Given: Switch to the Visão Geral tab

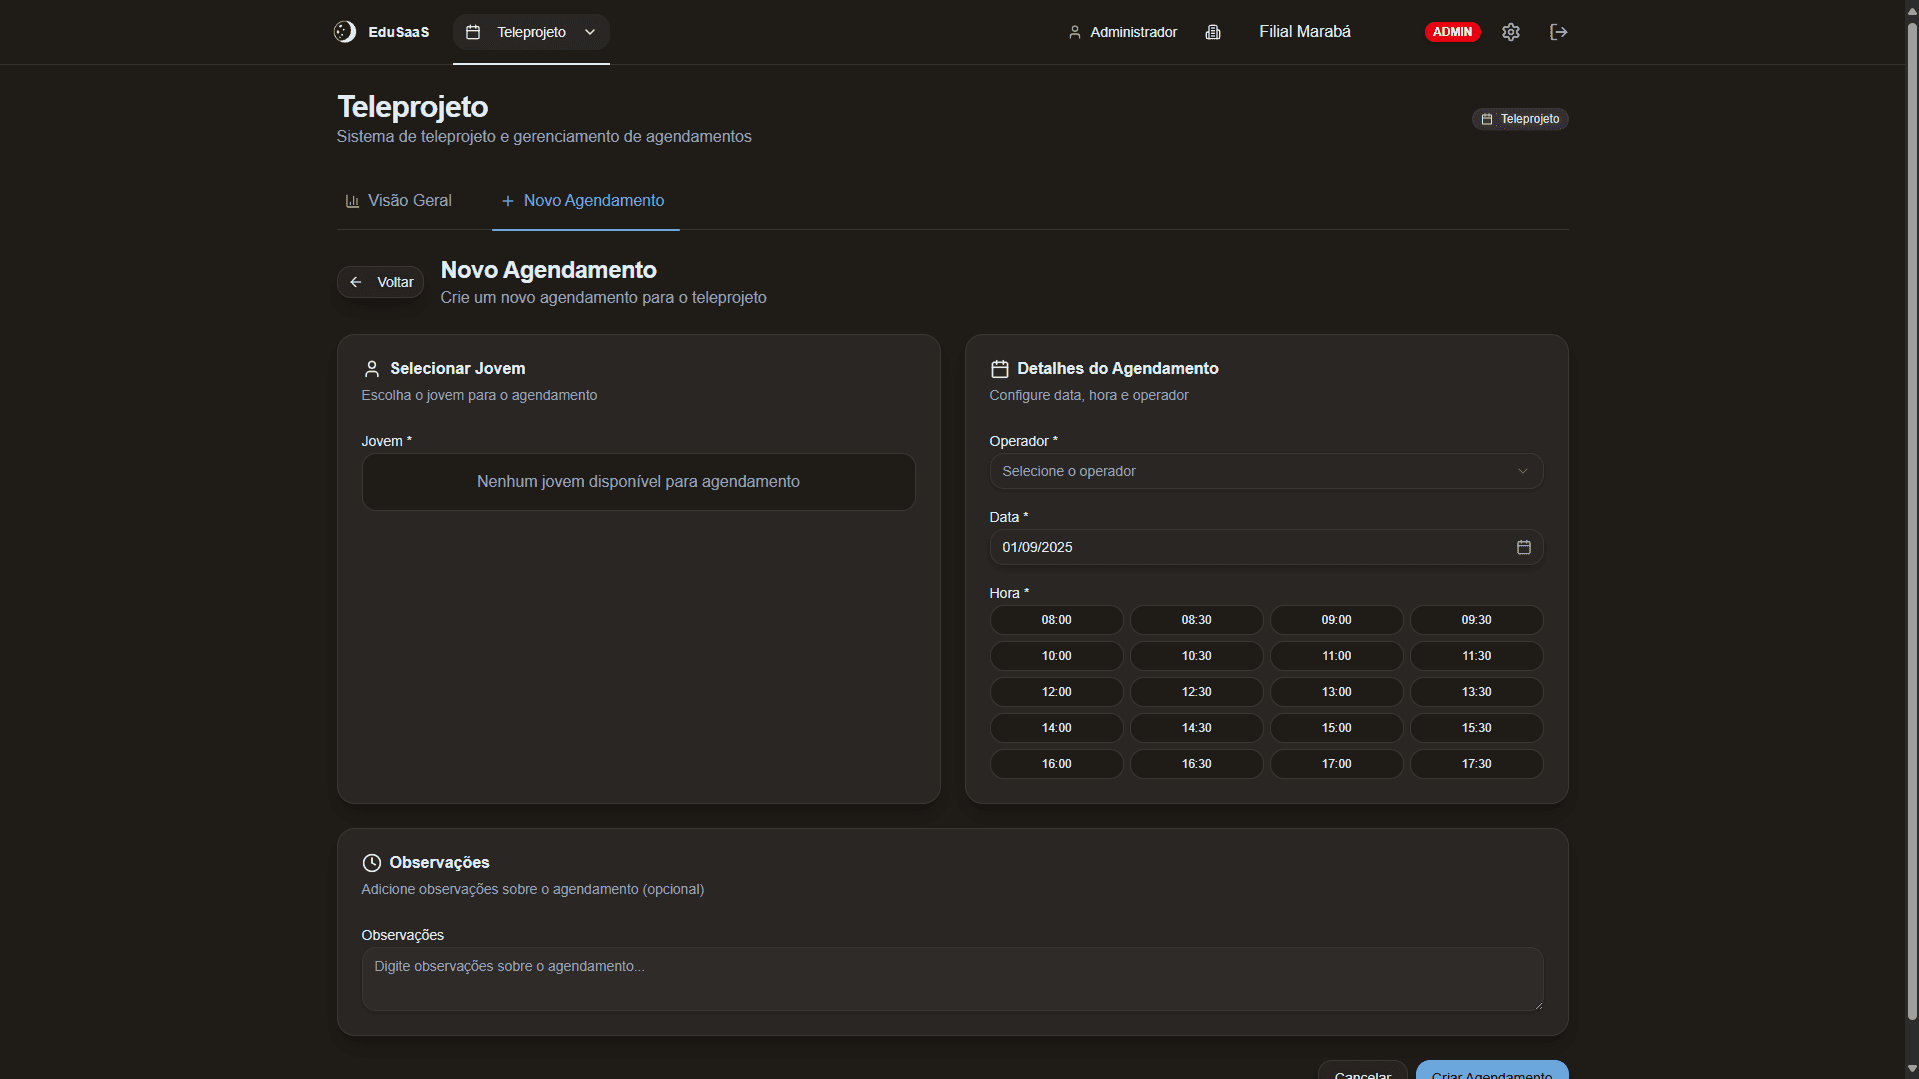Looking at the screenshot, I should click(398, 201).
